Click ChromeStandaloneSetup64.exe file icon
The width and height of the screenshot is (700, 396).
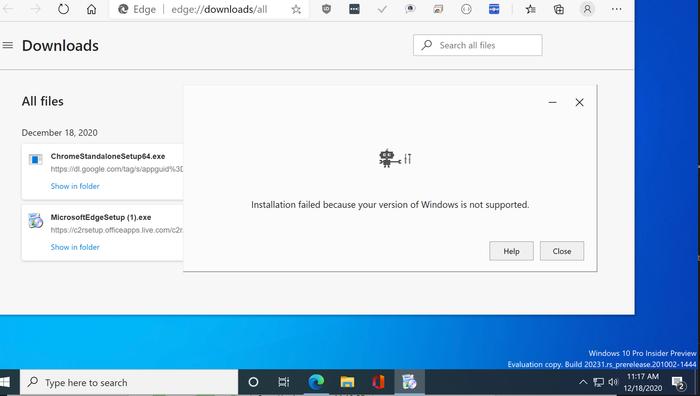(x=35, y=159)
